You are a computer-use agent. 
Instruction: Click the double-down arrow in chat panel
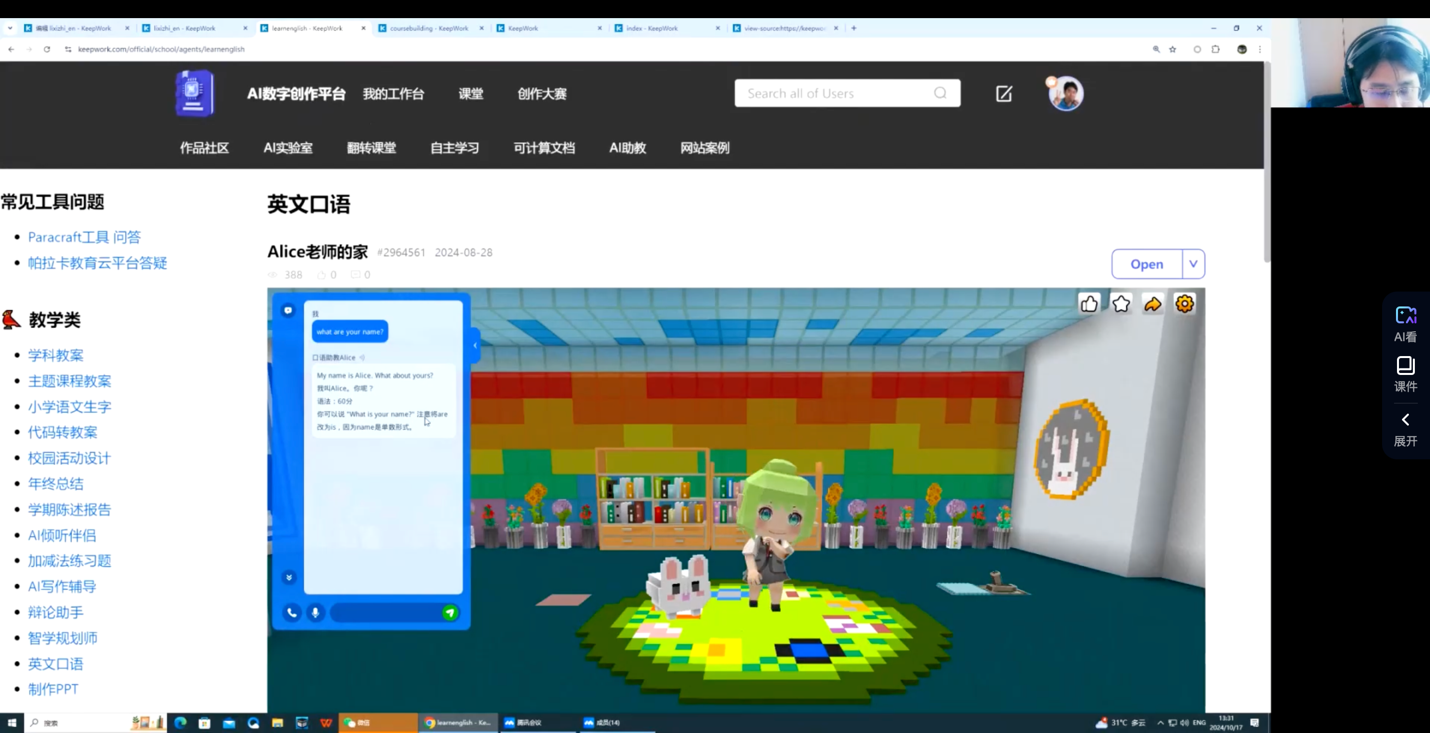289,578
